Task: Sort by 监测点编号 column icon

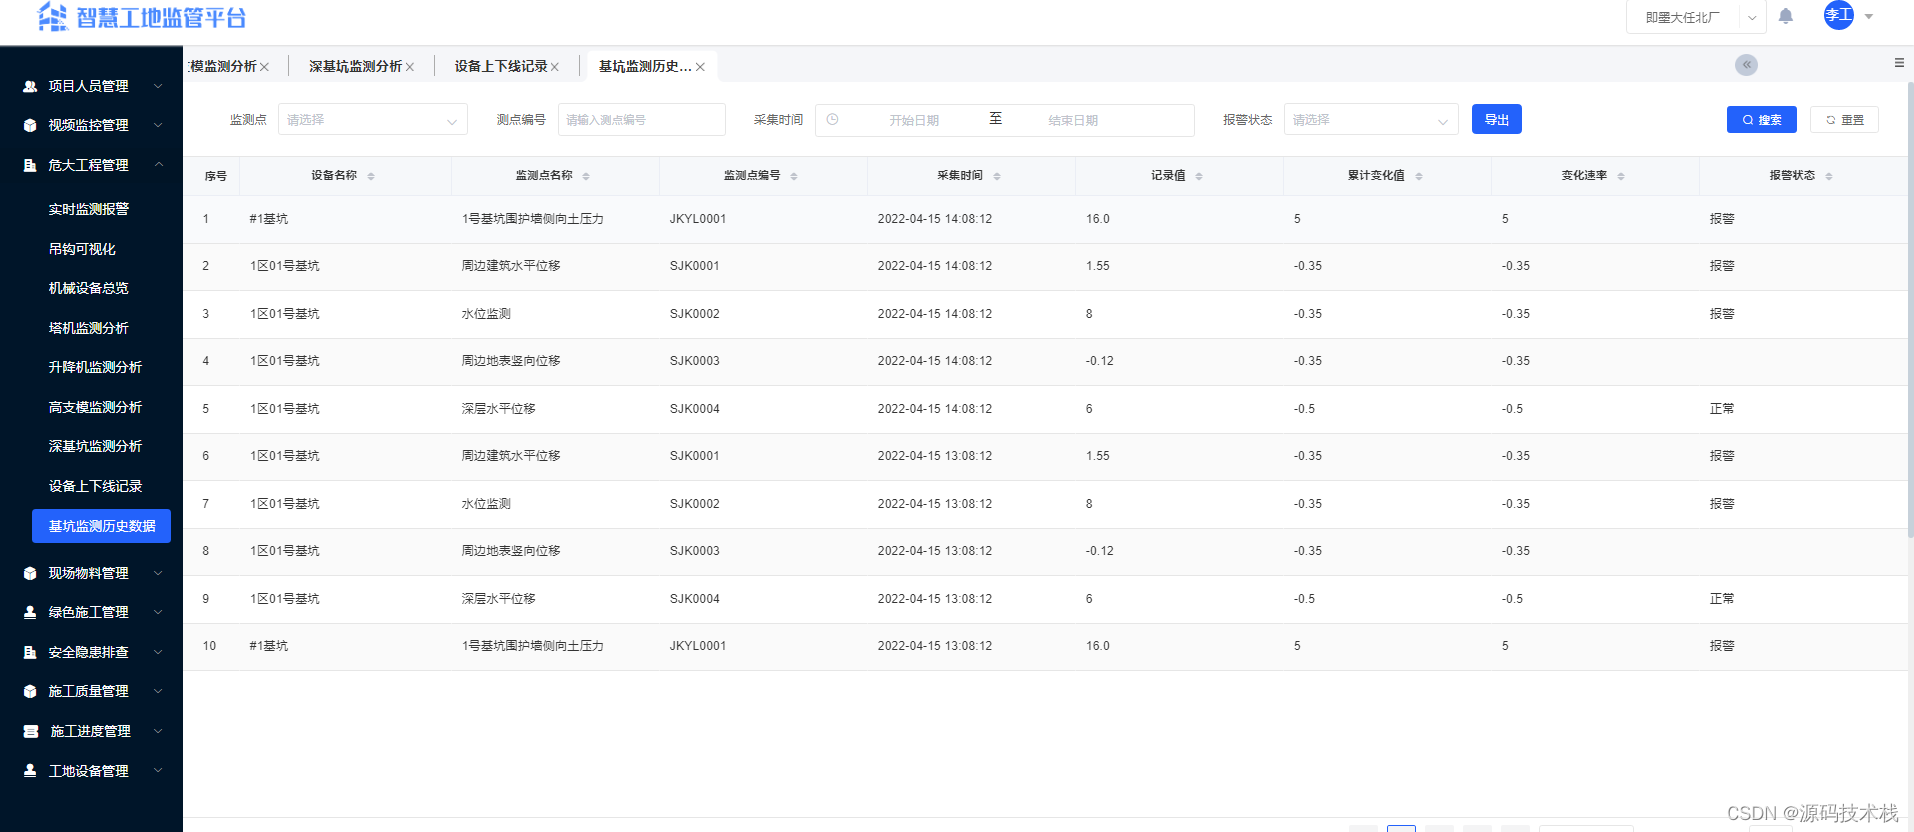Action: pyautogui.click(x=794, y=176)
